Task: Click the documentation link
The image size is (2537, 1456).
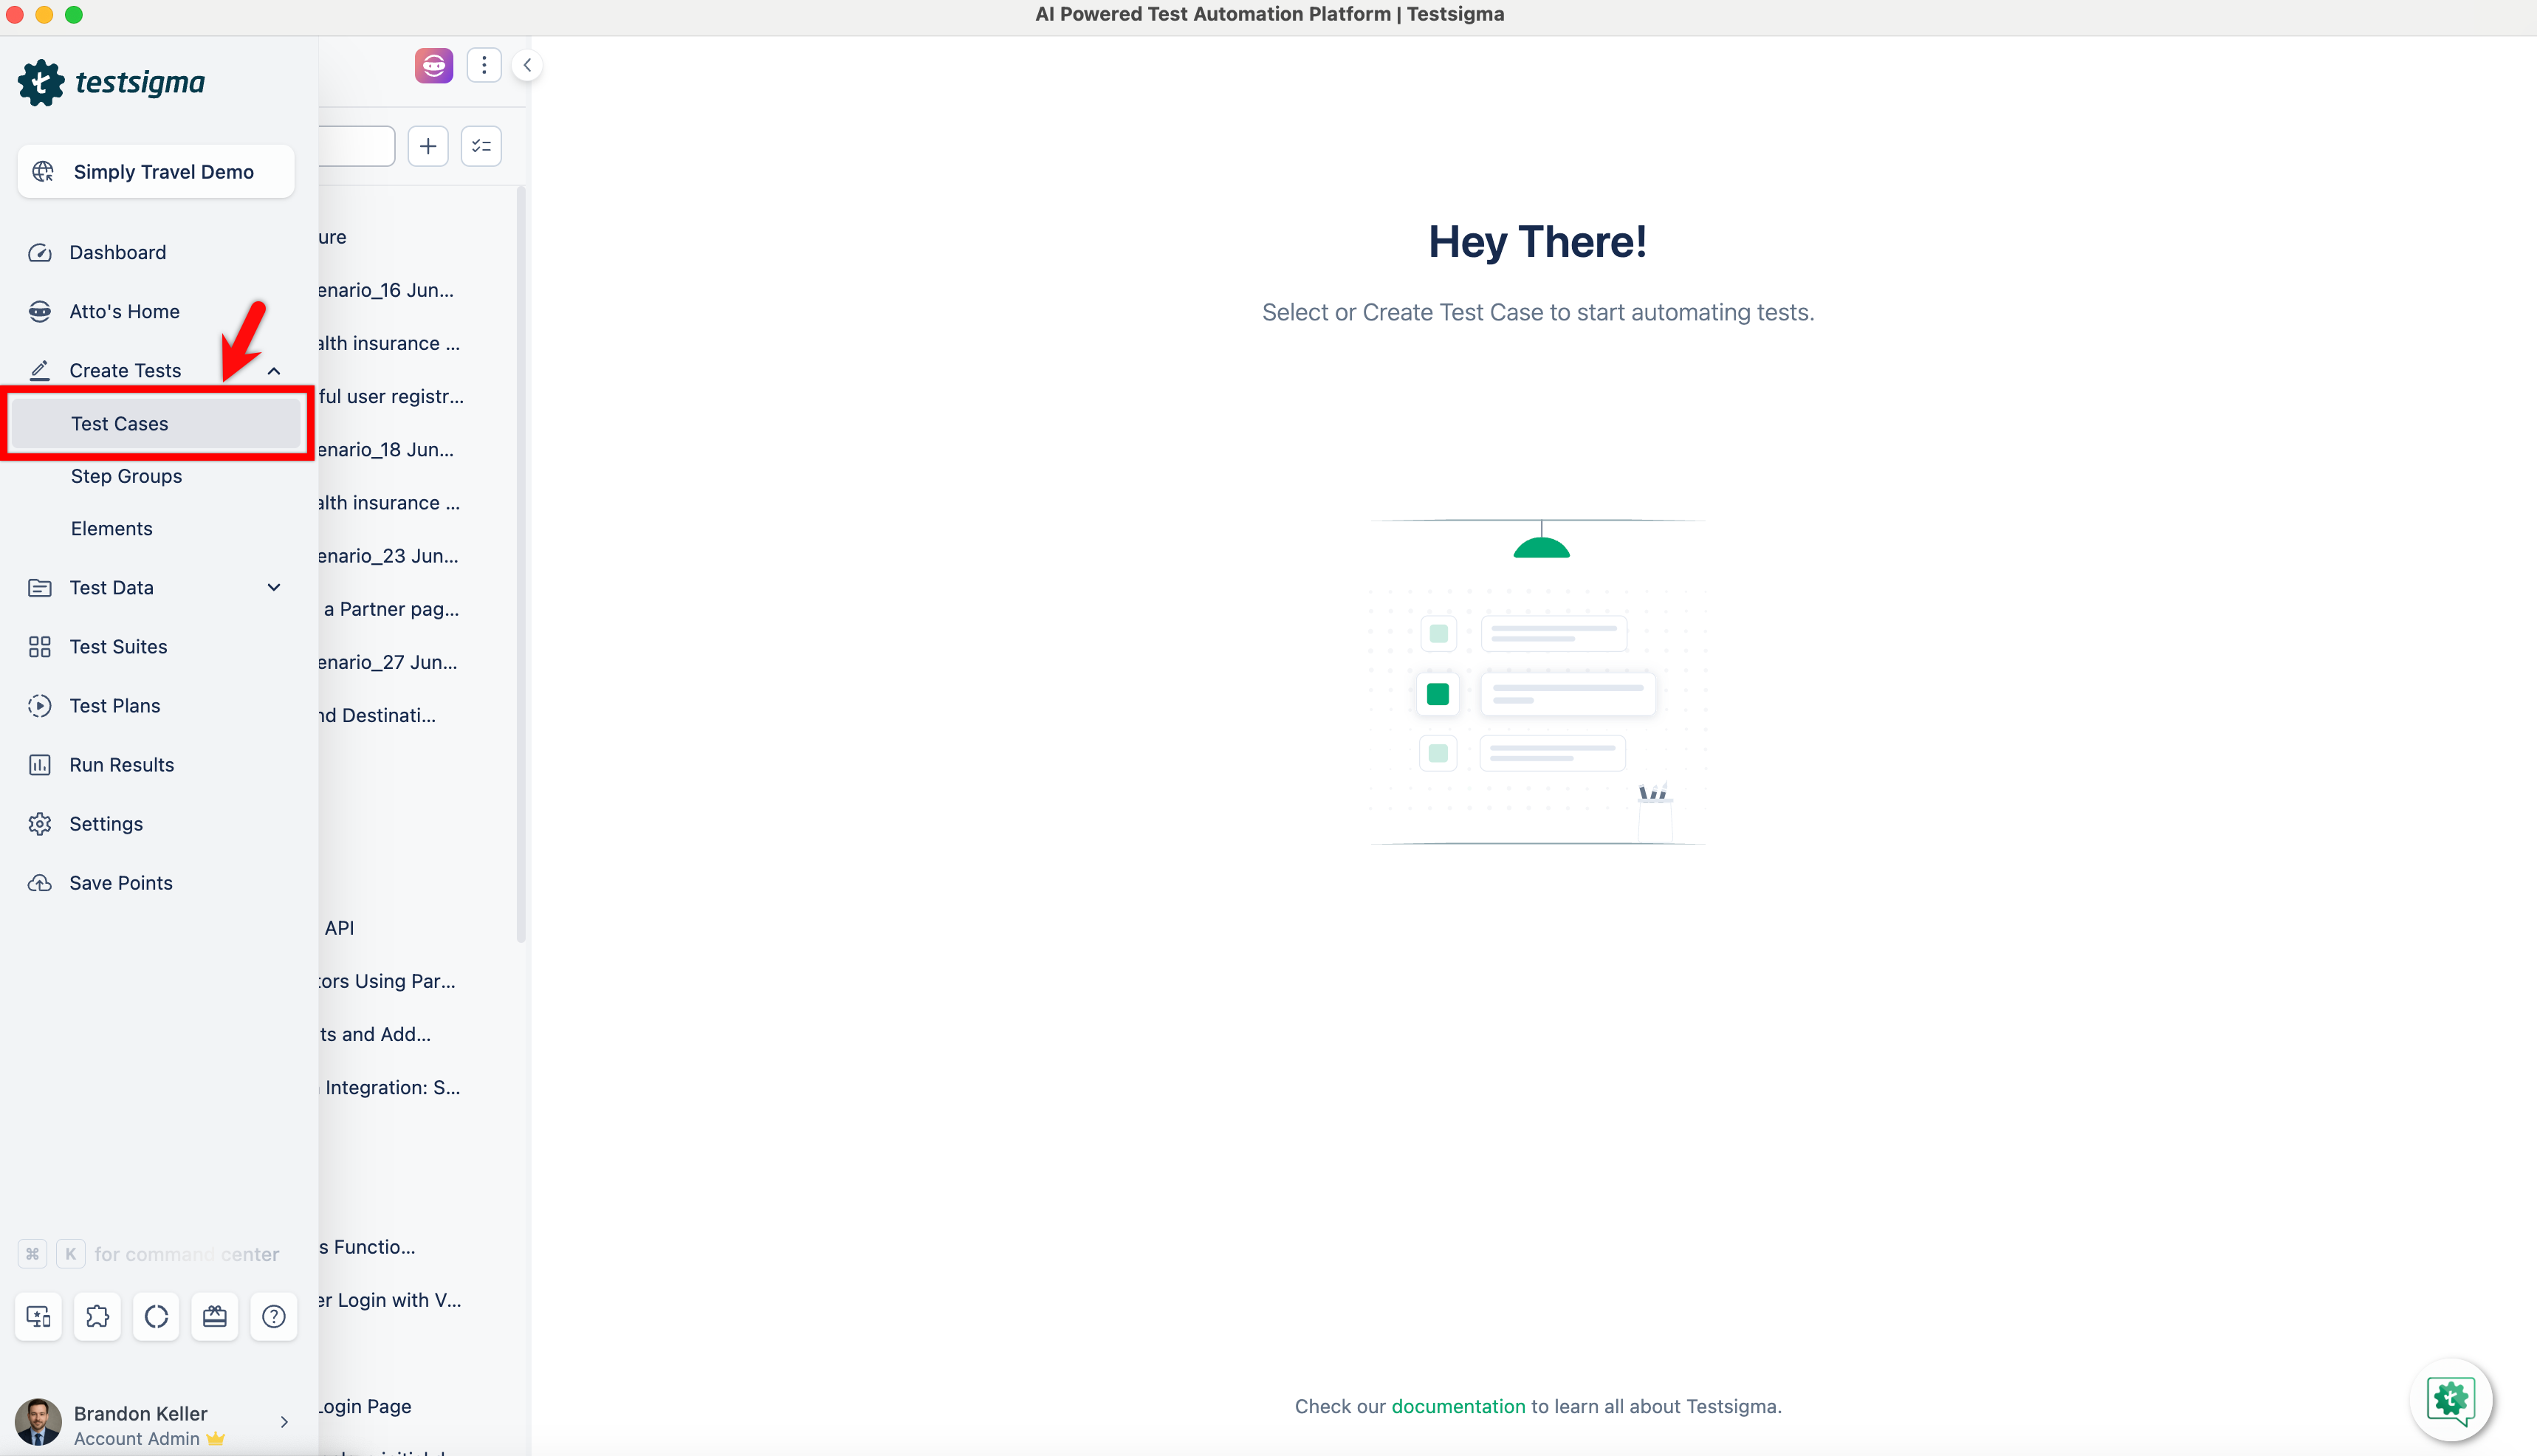Action: (x=1458, y=1406)
